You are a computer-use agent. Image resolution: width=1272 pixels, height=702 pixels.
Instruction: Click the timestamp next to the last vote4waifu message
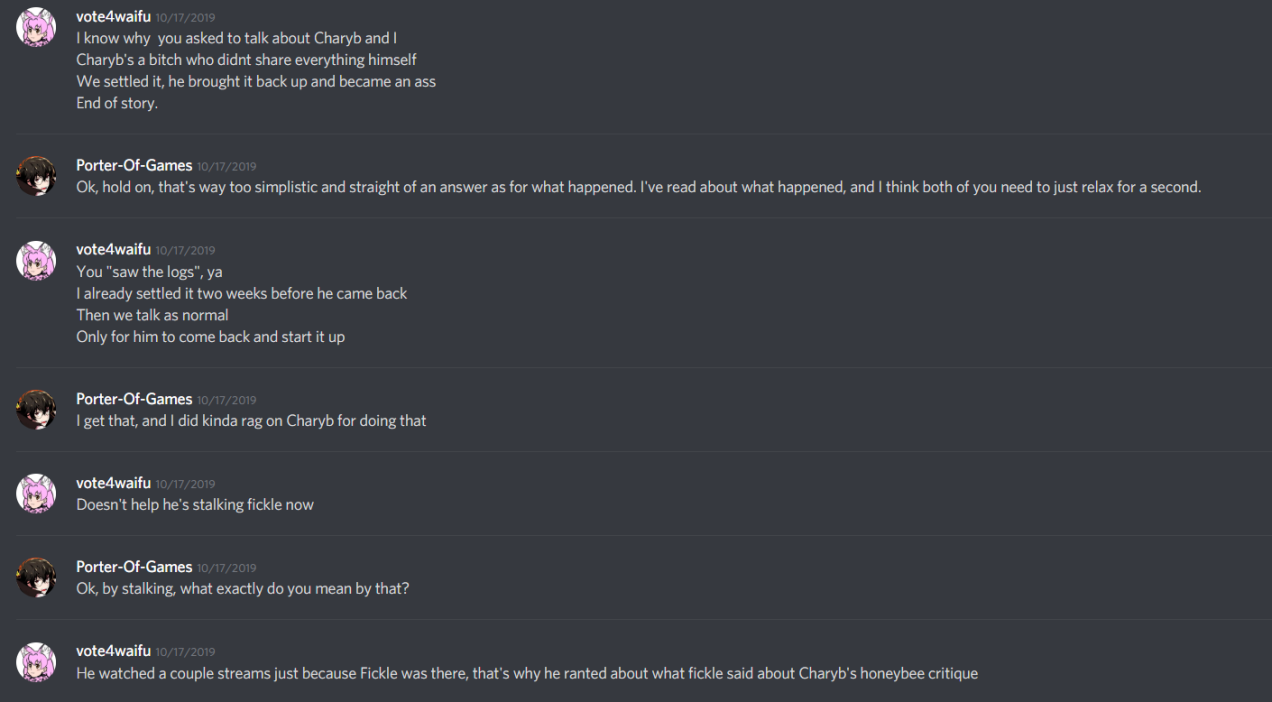[185, 652]
